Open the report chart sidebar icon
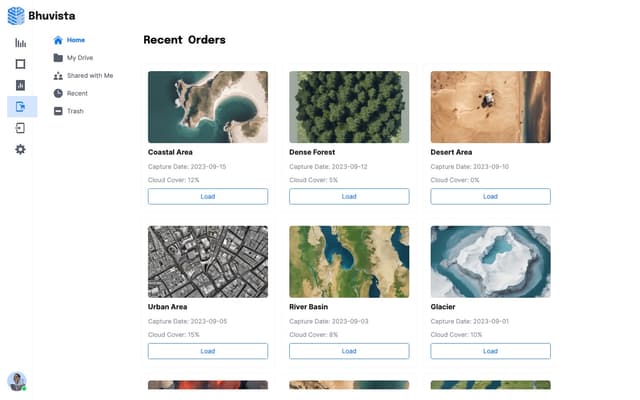This screenshot has width=640, height=400. pos(20,85)
